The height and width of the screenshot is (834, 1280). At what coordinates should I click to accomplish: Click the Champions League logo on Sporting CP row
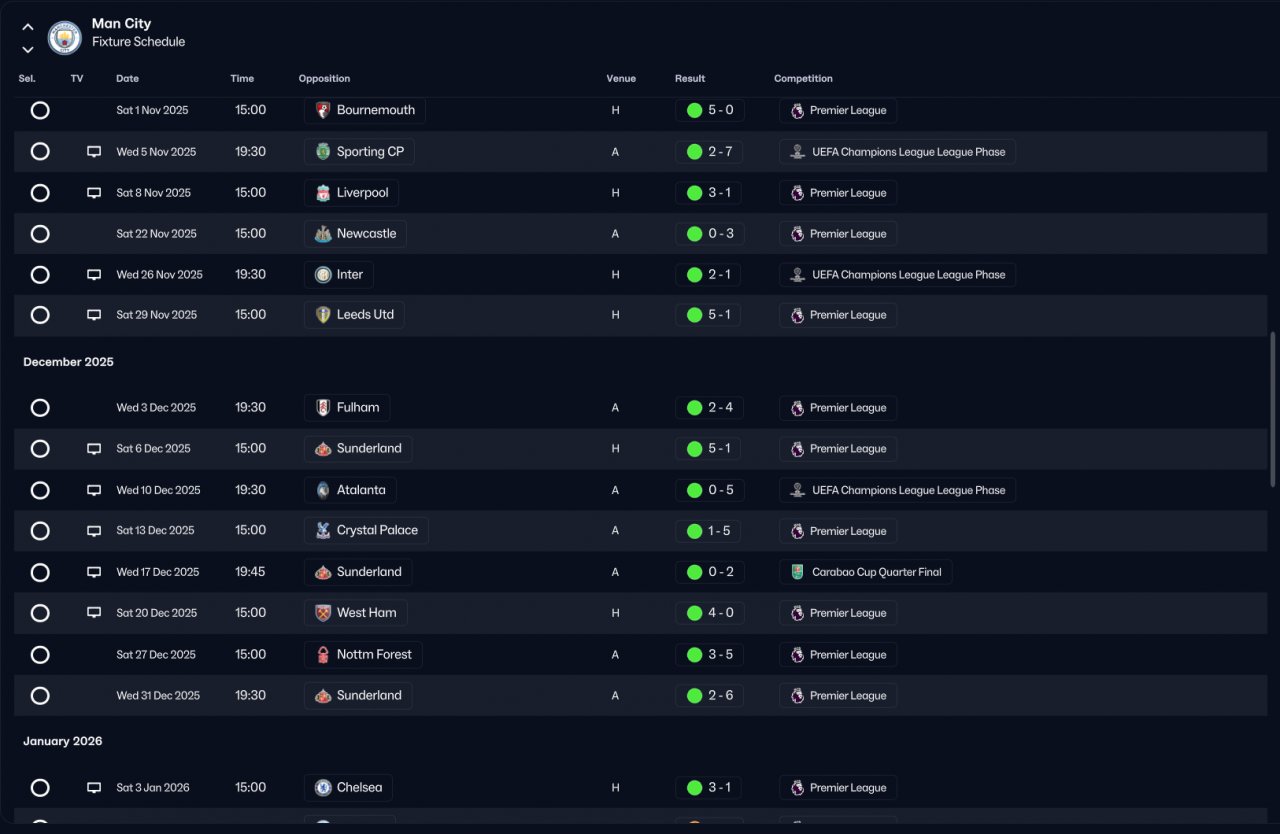[797, 152]
